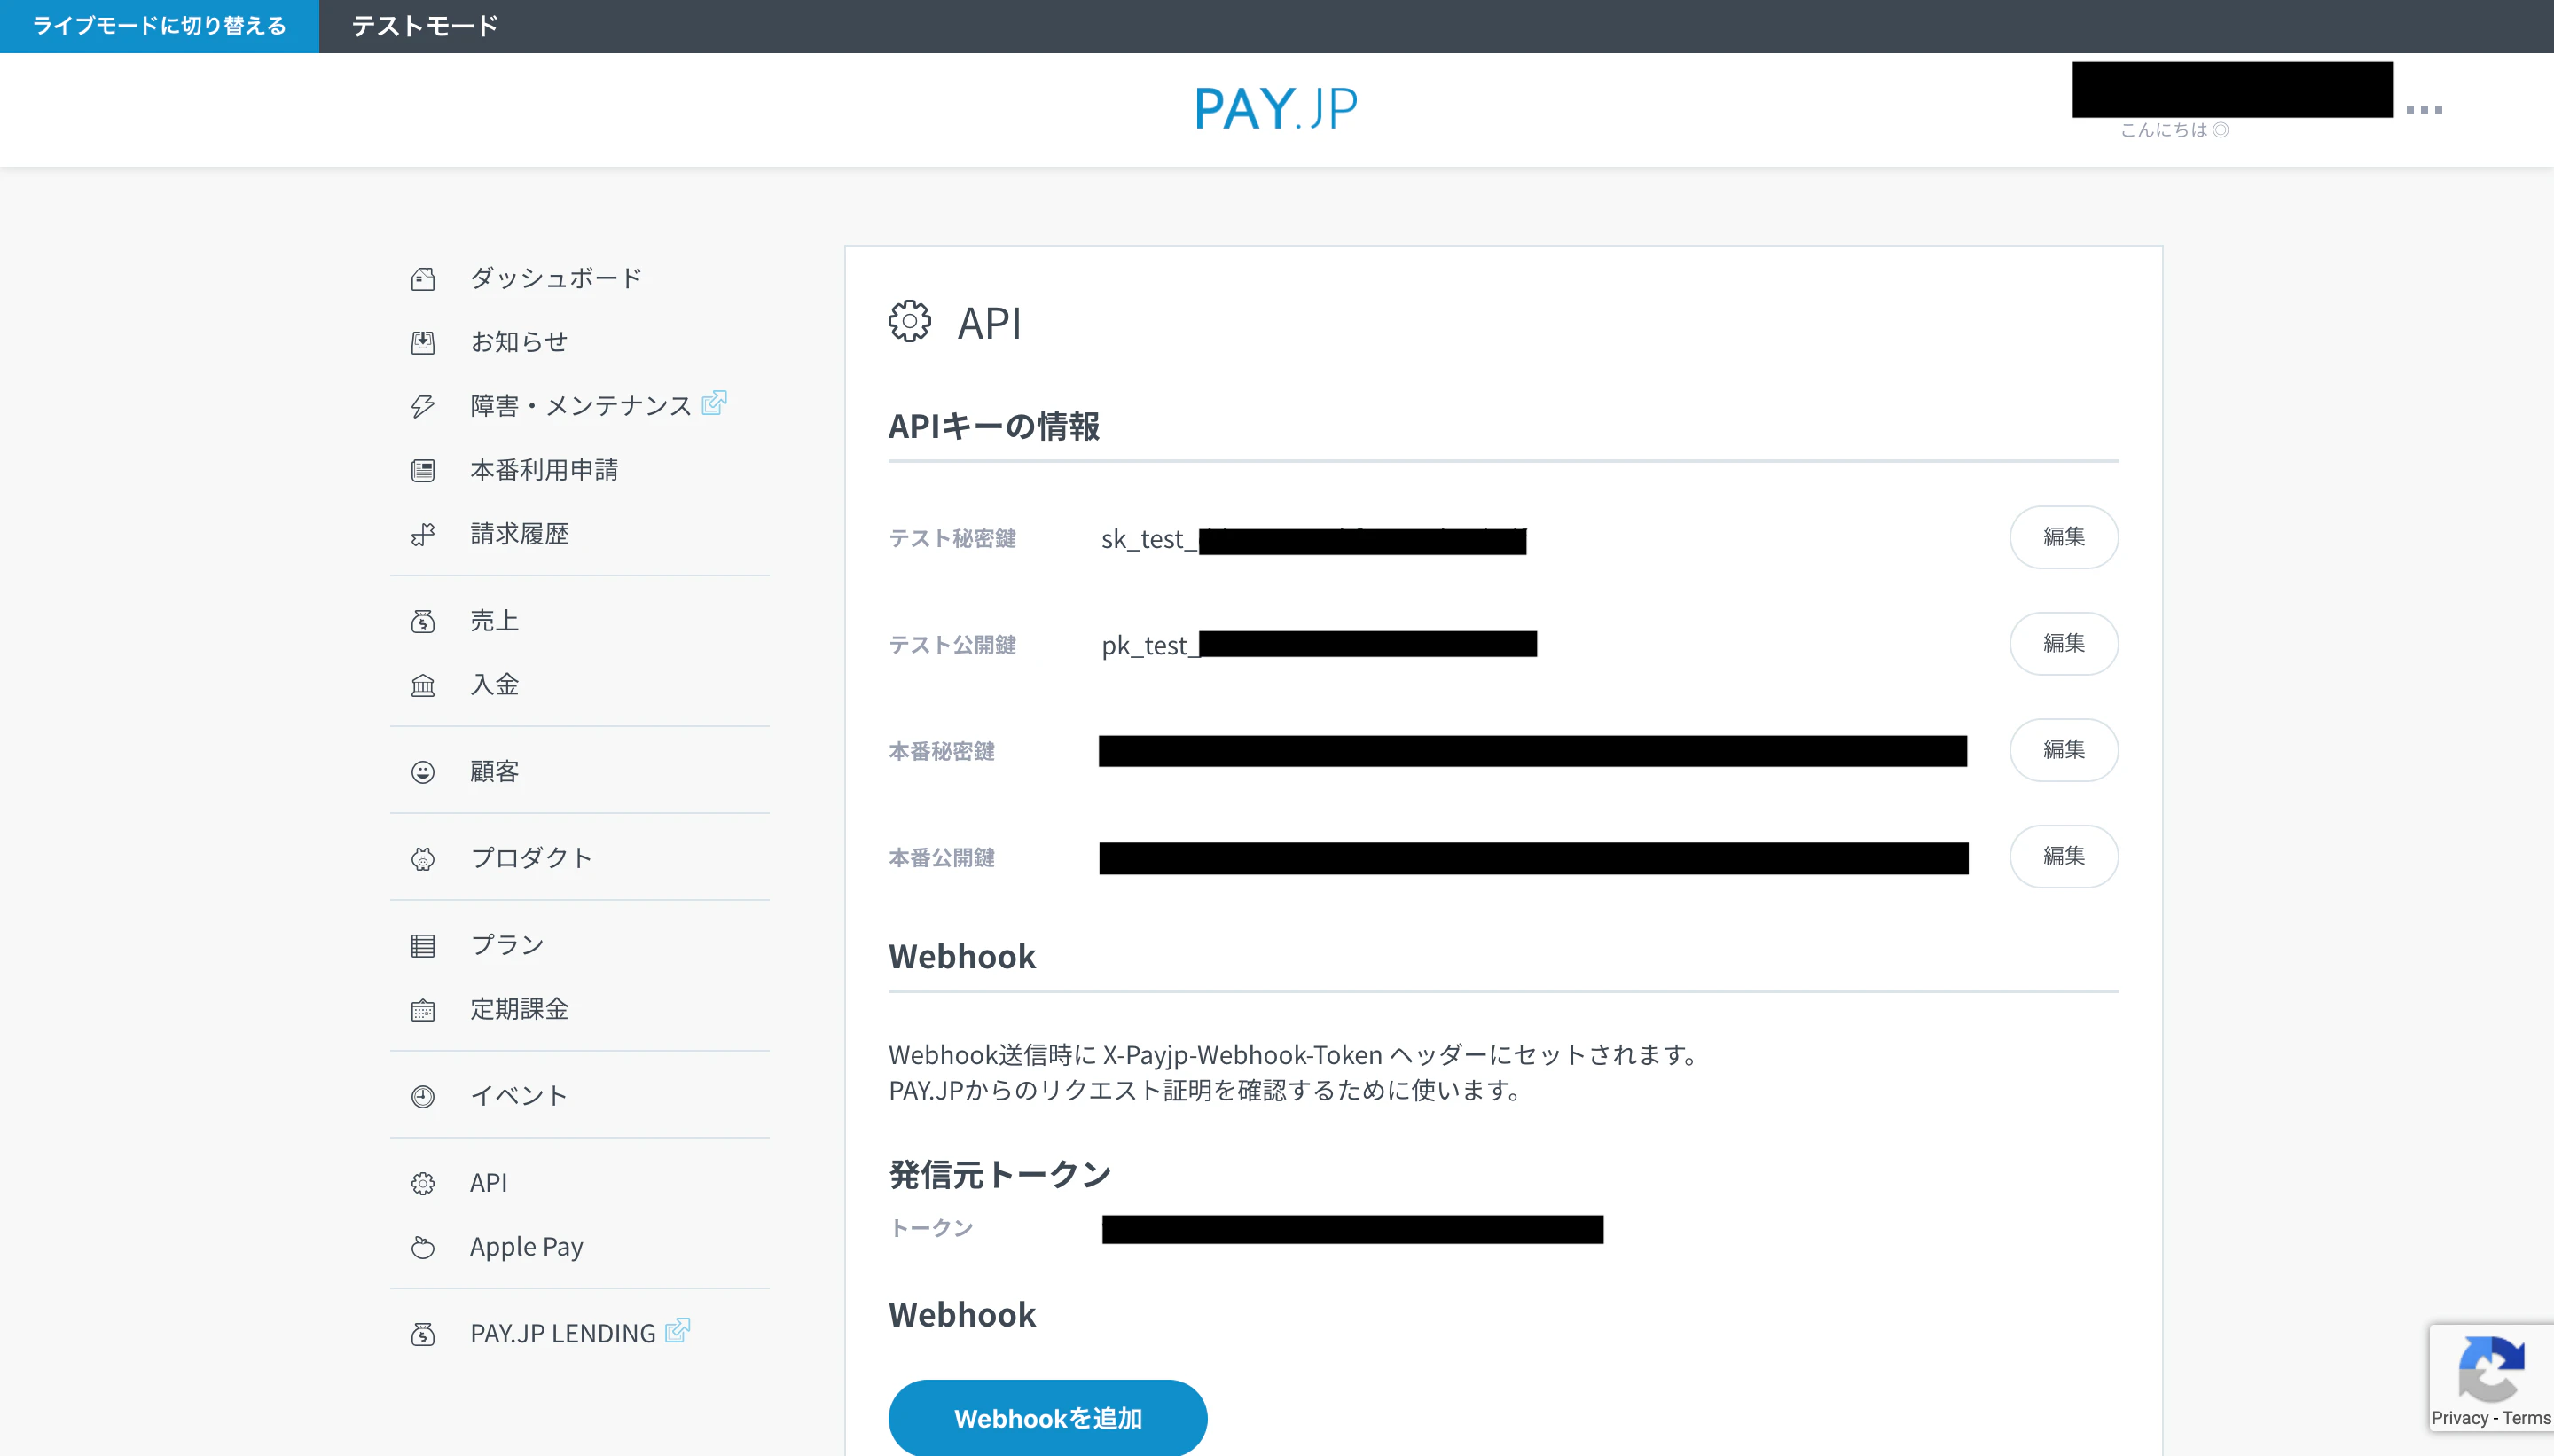Click the PAY.JP logo
The image size is (2554, 1456).
[x=1276, y=108]
